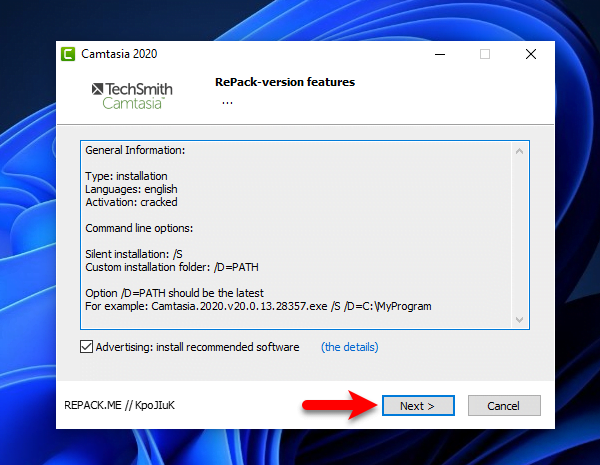The height and width of the screenshot is (465, 600).
Task: Click the 'RePack-version features' heading
Action: click(285, 82)
